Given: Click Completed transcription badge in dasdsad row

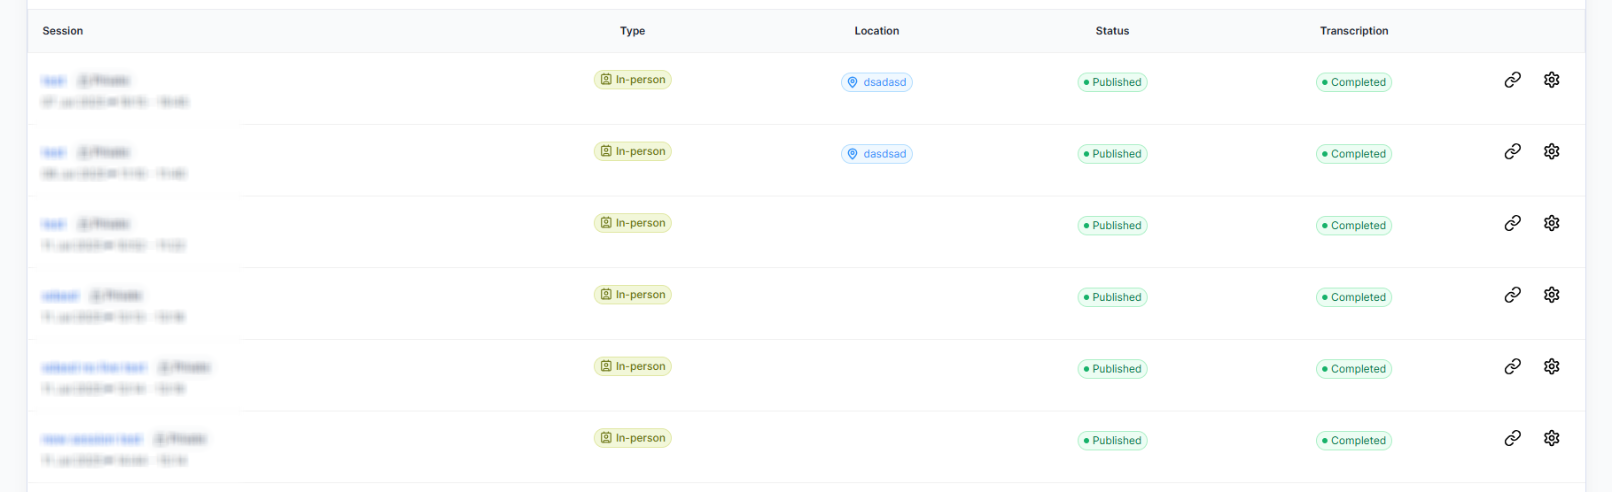Looking at the screenshot, I should coord(1354,154).
